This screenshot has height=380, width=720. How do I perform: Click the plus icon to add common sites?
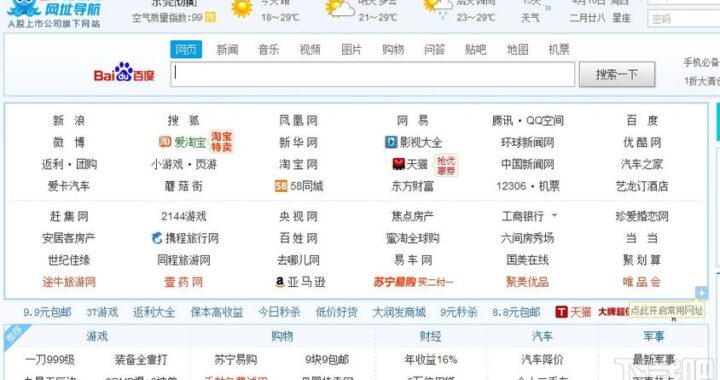(x=701, y=293)
